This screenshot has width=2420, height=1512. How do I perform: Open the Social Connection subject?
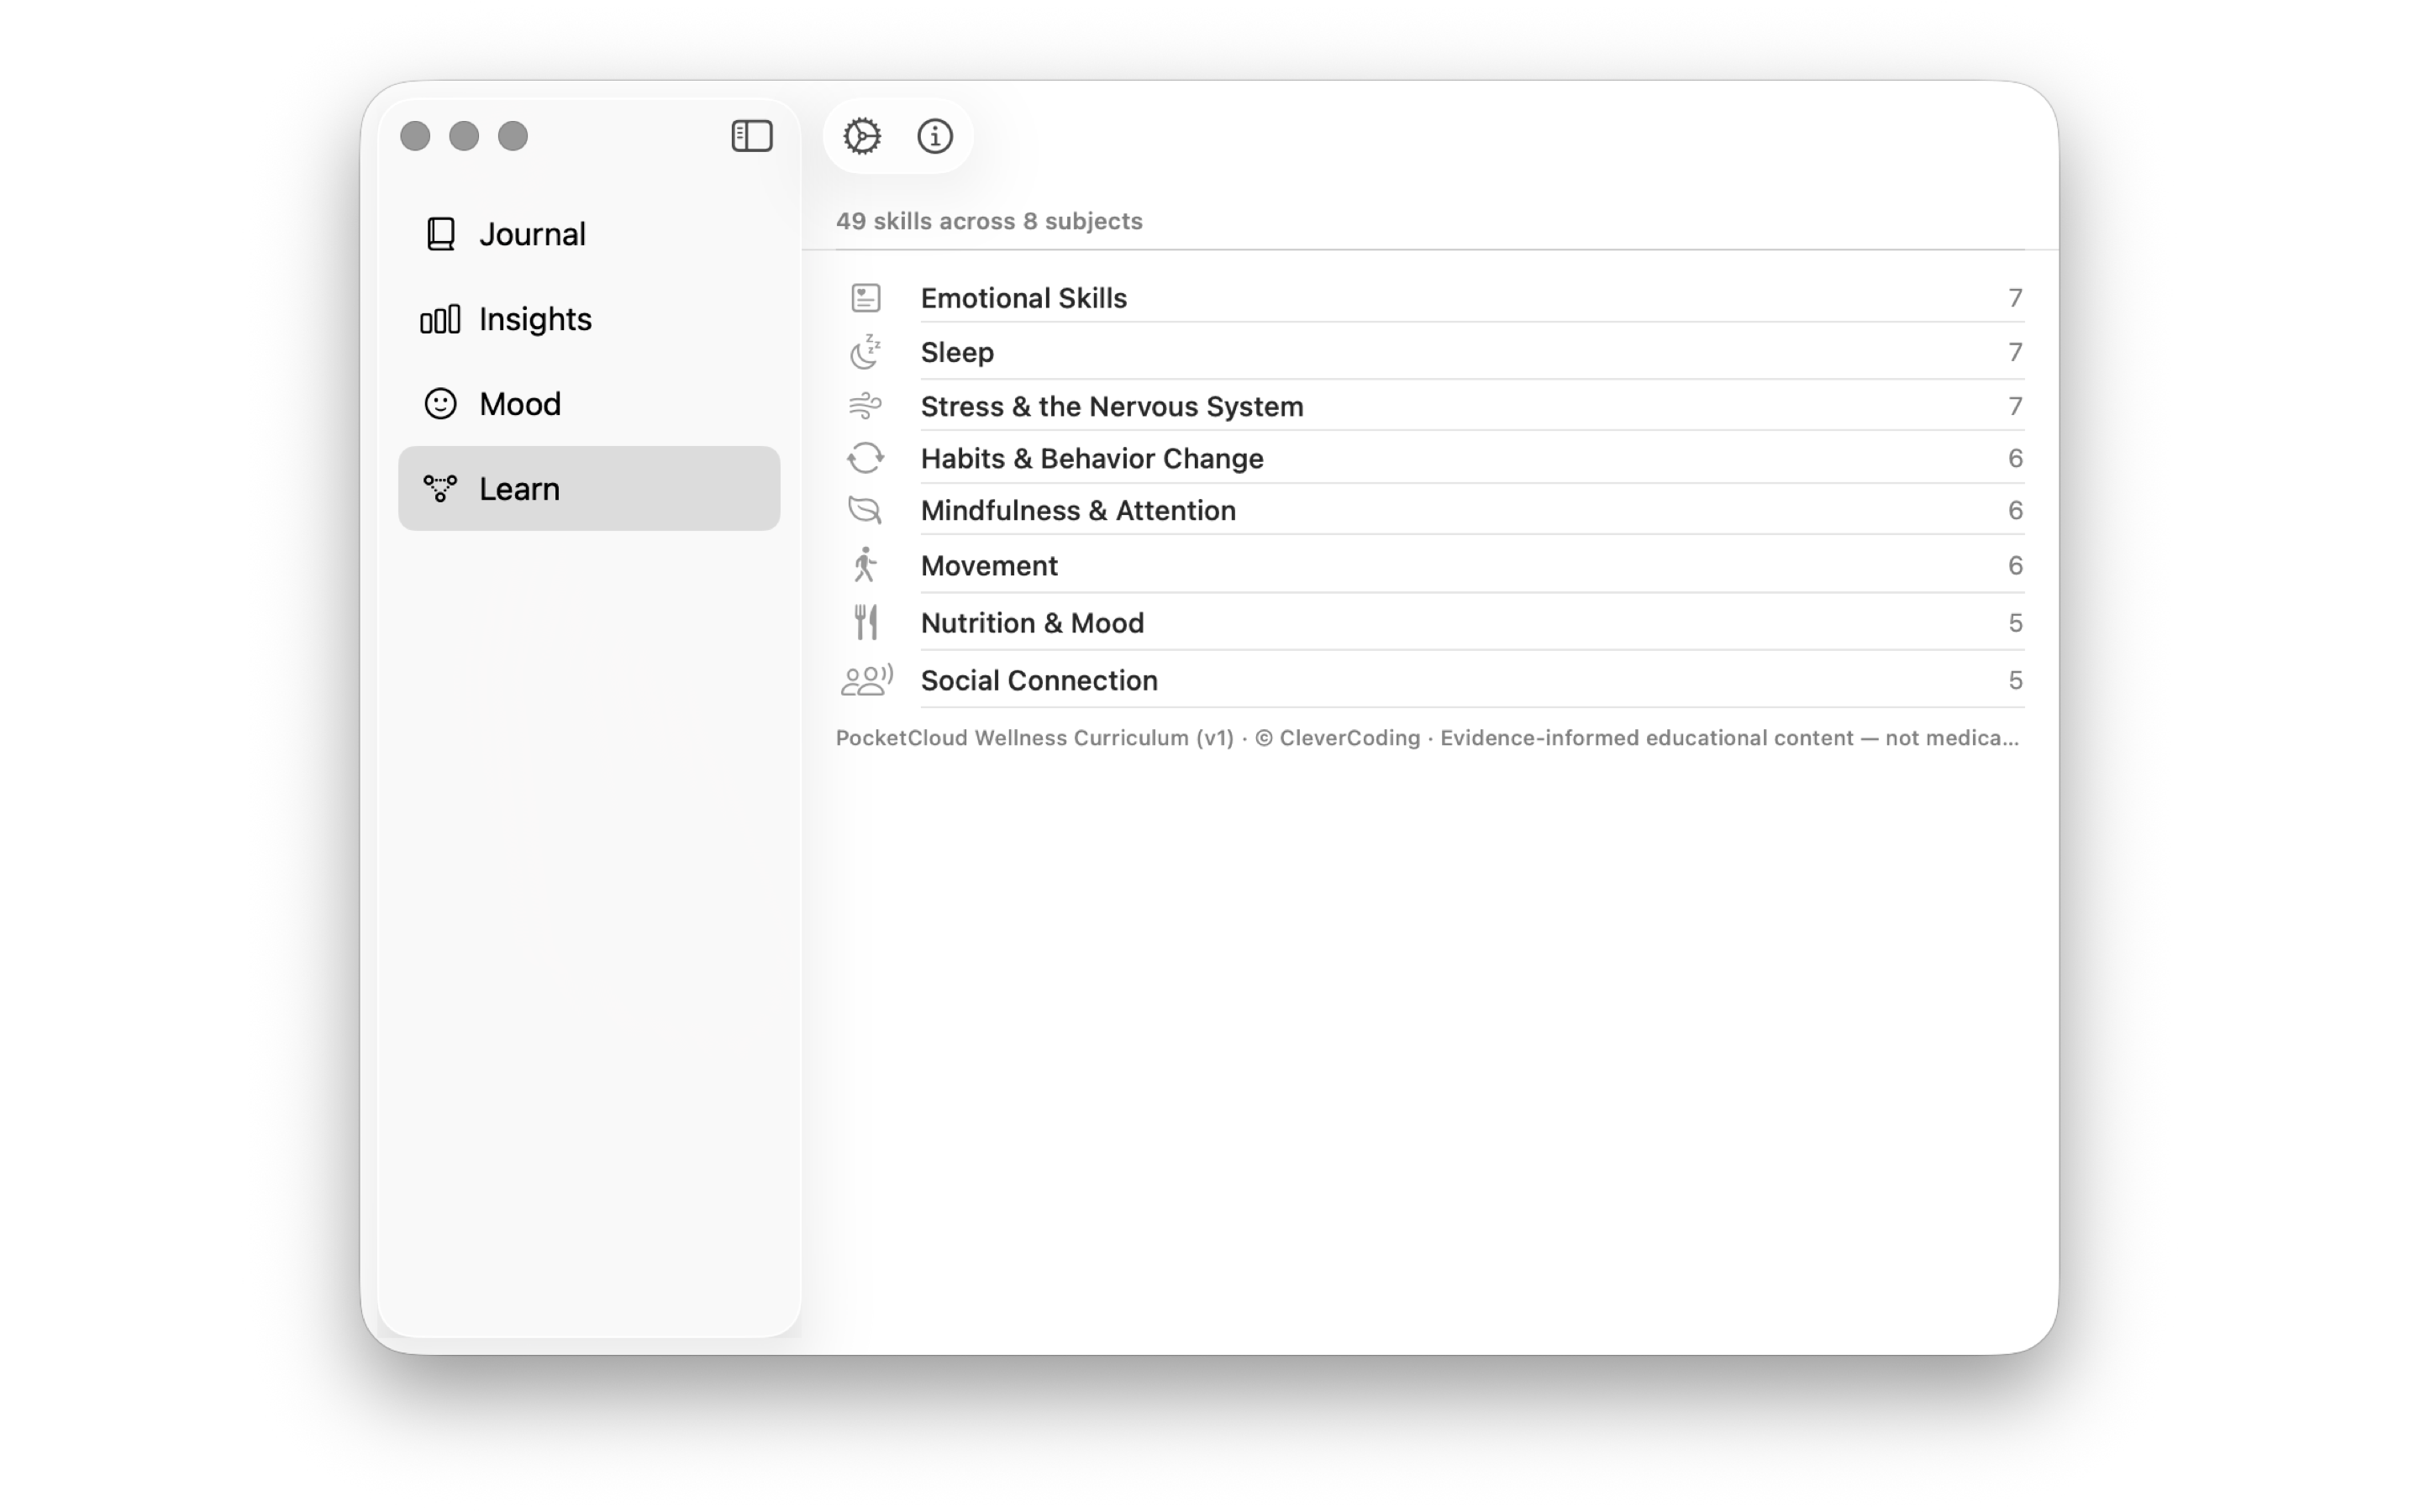1430,680
